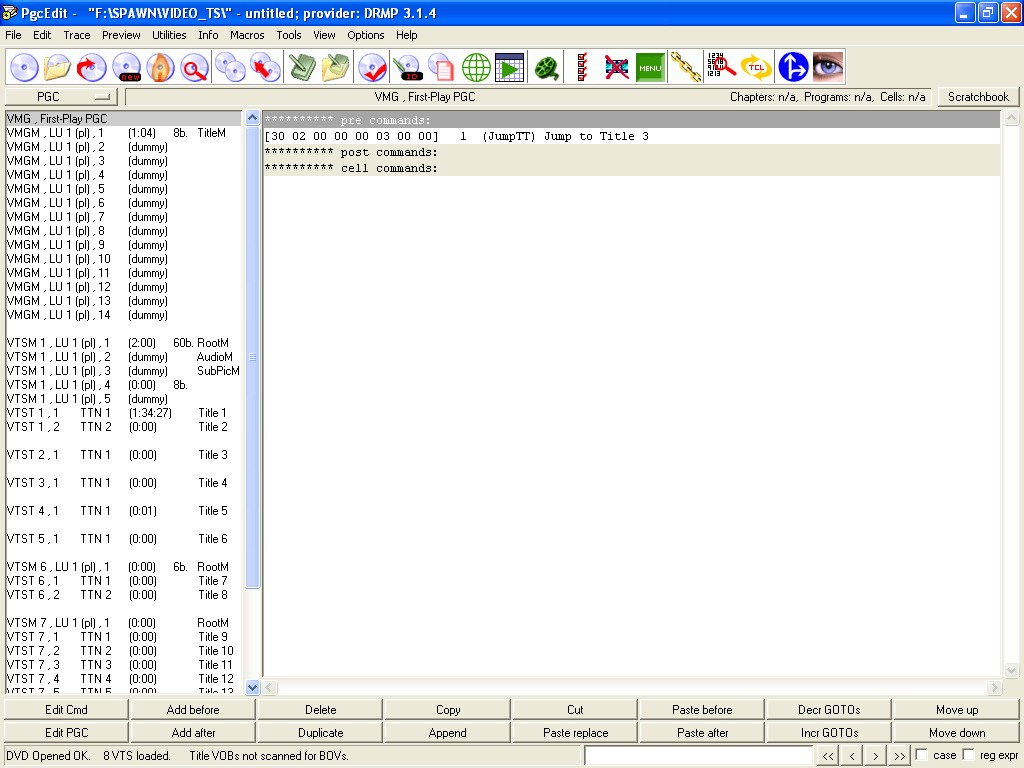1024x768 pixels.
Task: Click the Open DVD disc icon
Action: (x=24, y=67)
